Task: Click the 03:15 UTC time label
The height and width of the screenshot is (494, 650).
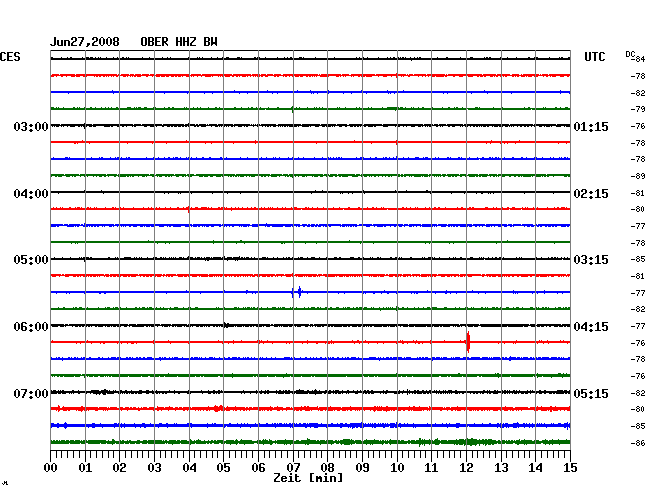Action: tap(591, 260)
